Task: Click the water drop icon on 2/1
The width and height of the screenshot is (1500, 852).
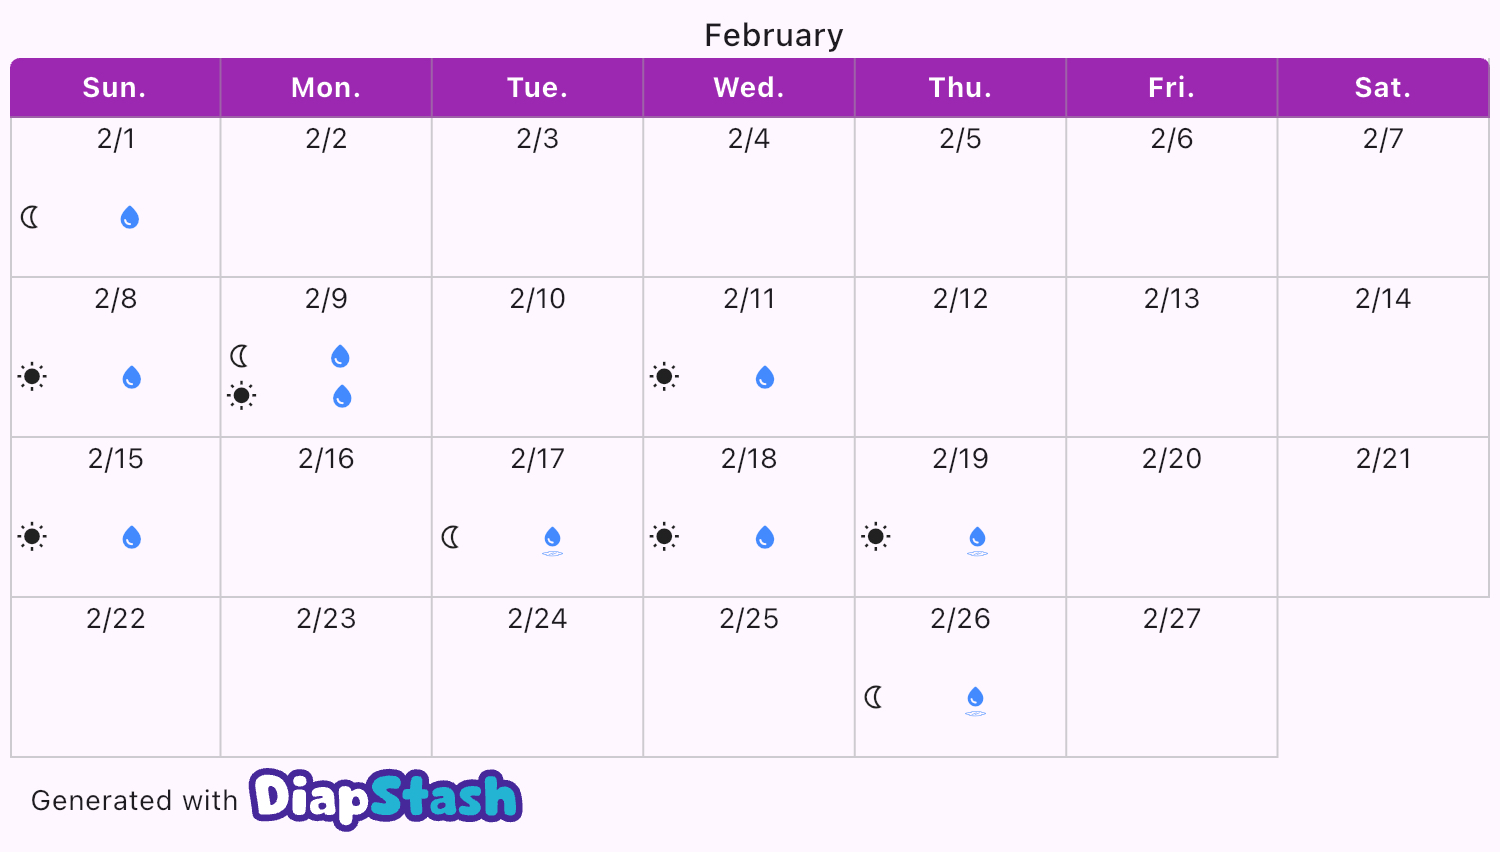Action: click(x=130, y=217)
